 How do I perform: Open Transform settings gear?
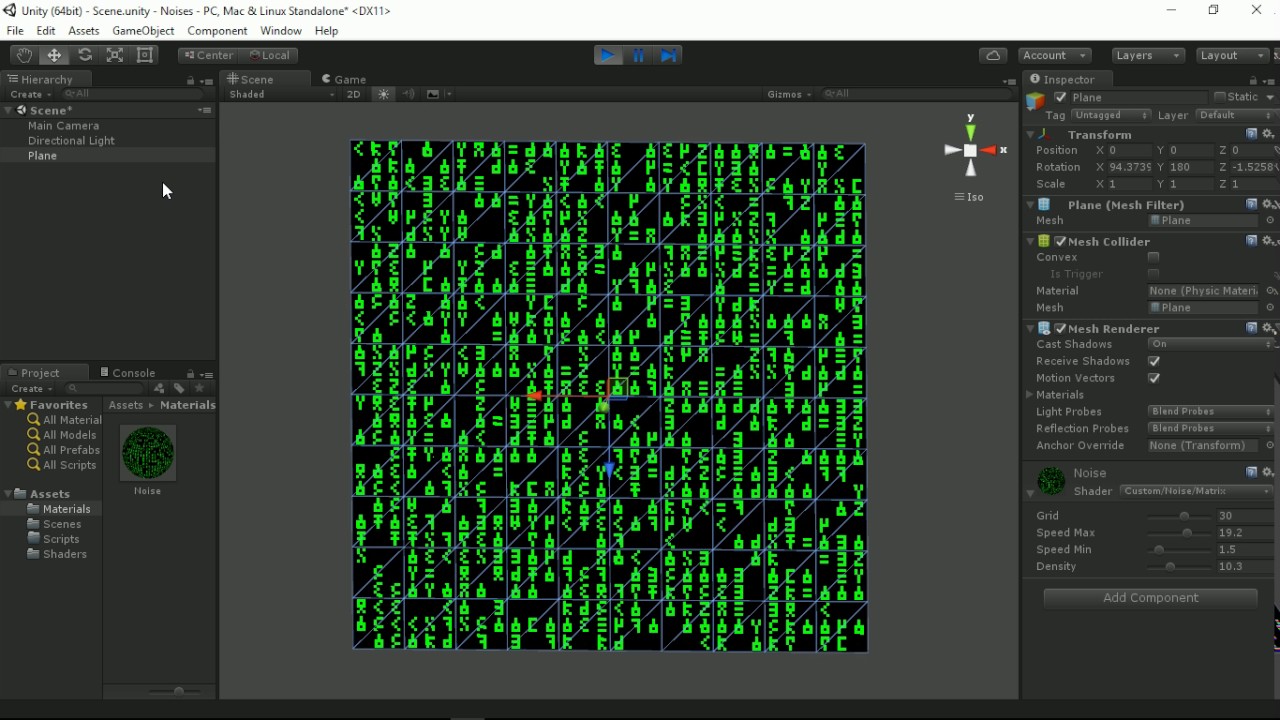pos(1268,134)
